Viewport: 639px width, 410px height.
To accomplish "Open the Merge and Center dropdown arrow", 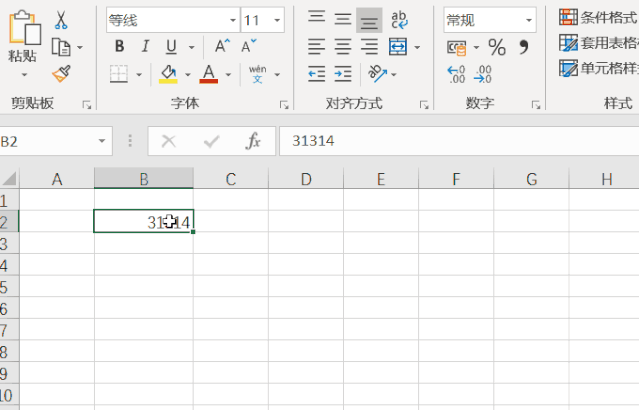I will click(x=417, y=47).
